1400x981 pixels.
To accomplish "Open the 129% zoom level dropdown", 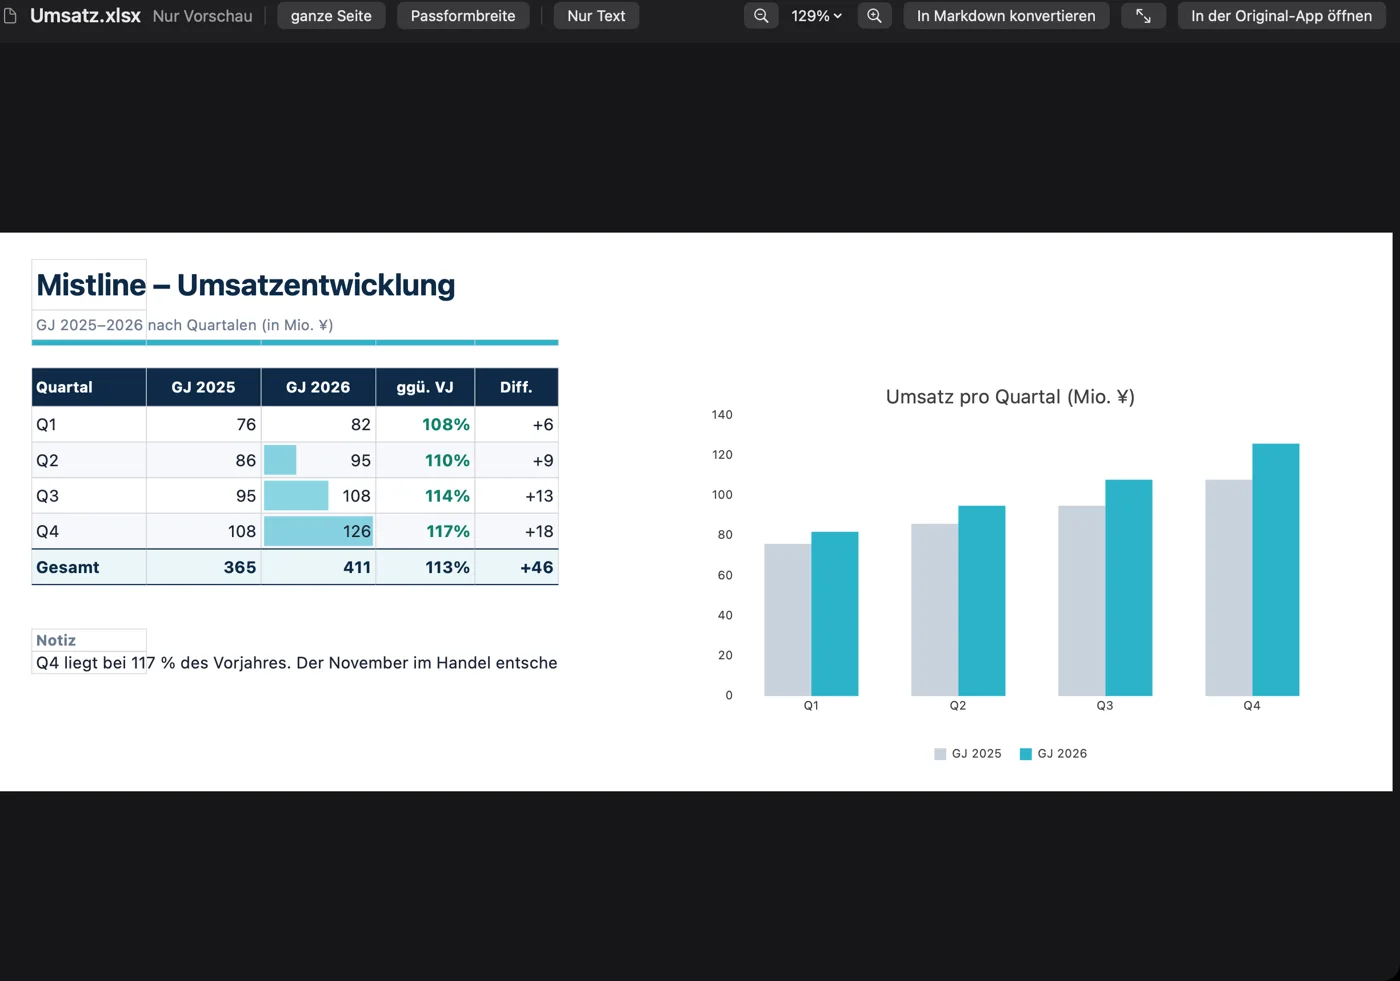I will click(816, 16).
